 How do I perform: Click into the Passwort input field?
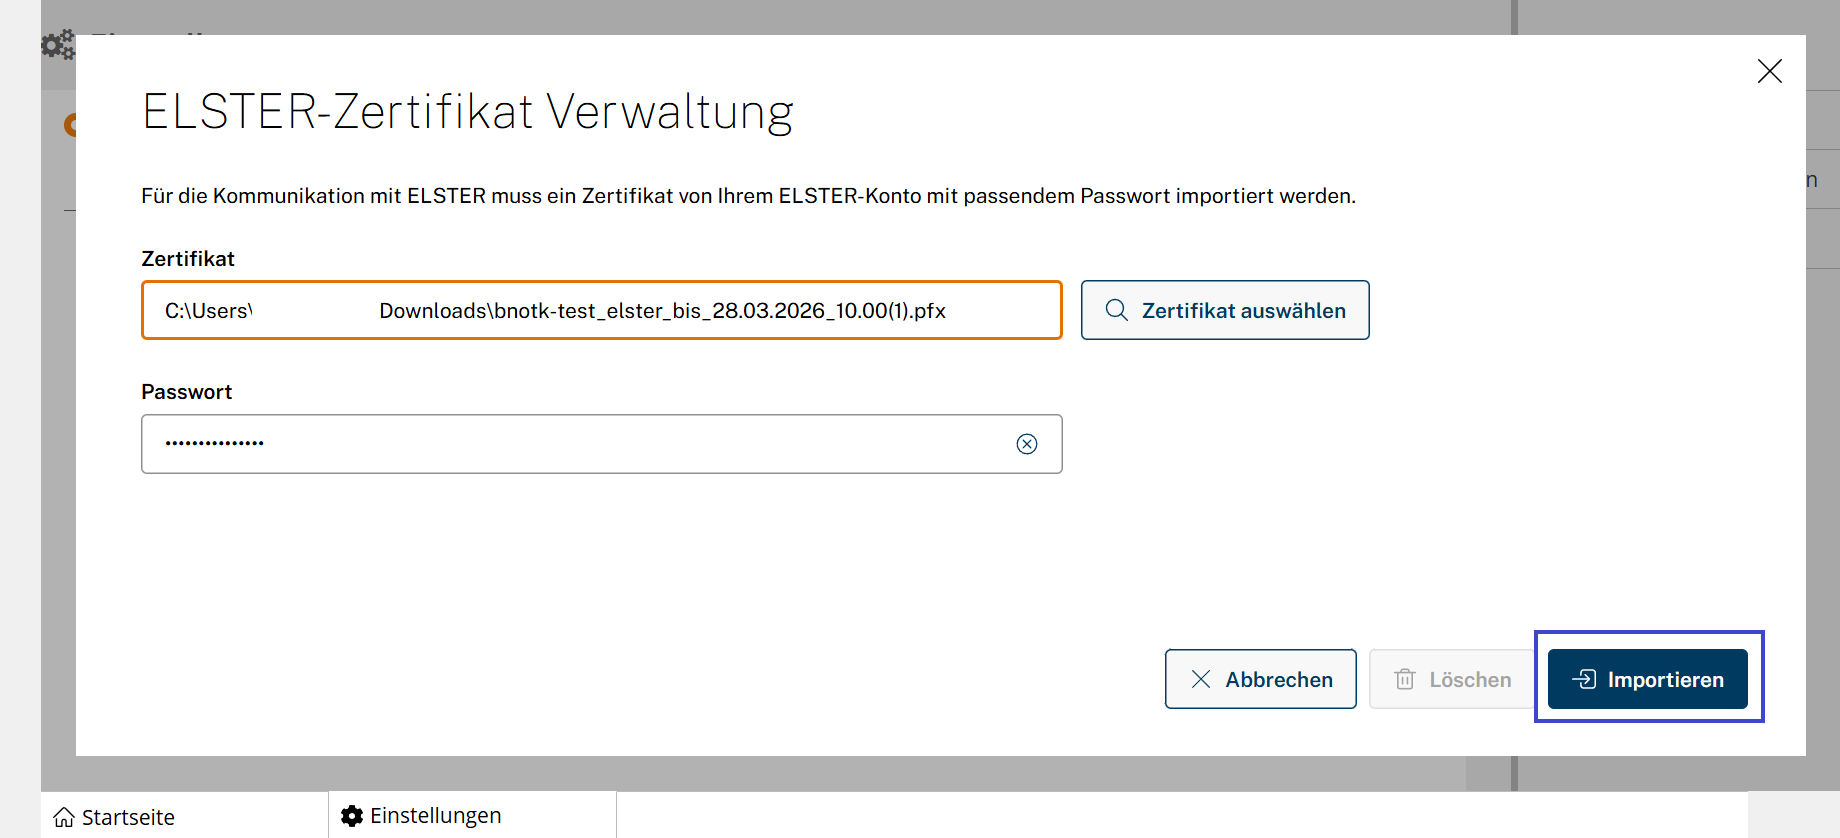pyautogui.click(x=580, y=444)
